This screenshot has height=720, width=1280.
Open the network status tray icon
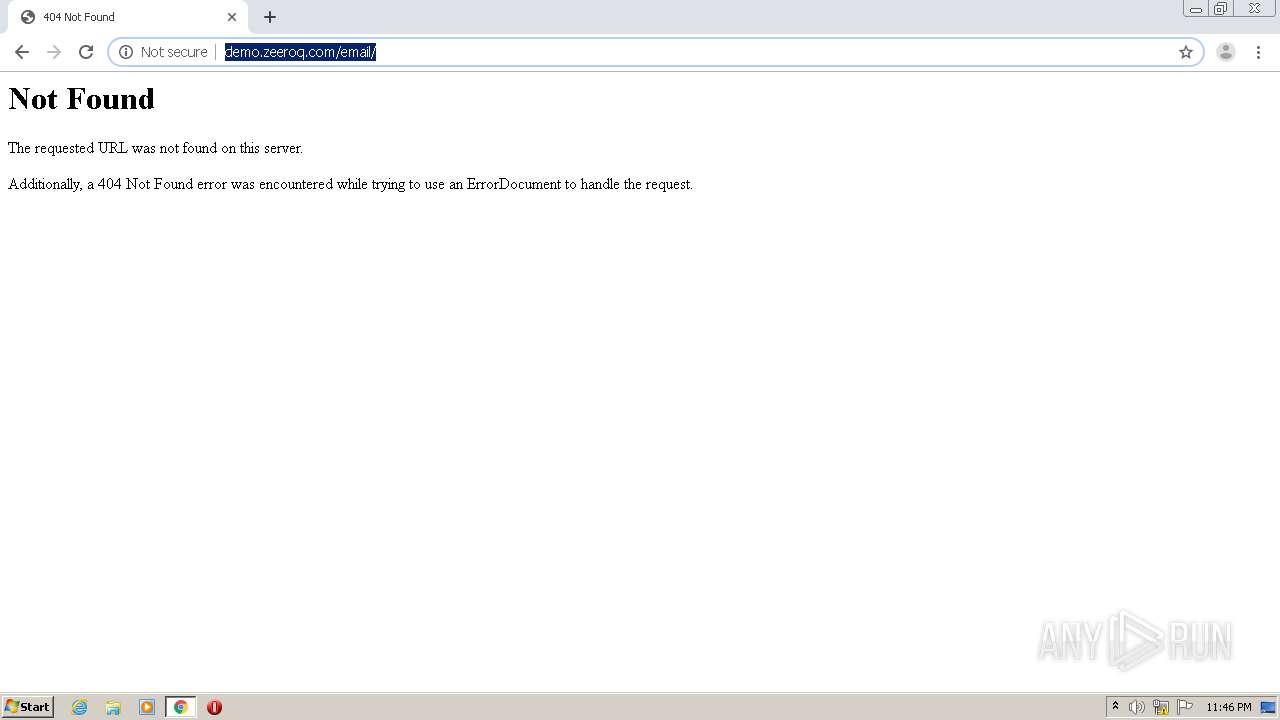(x=1161, y=707)
